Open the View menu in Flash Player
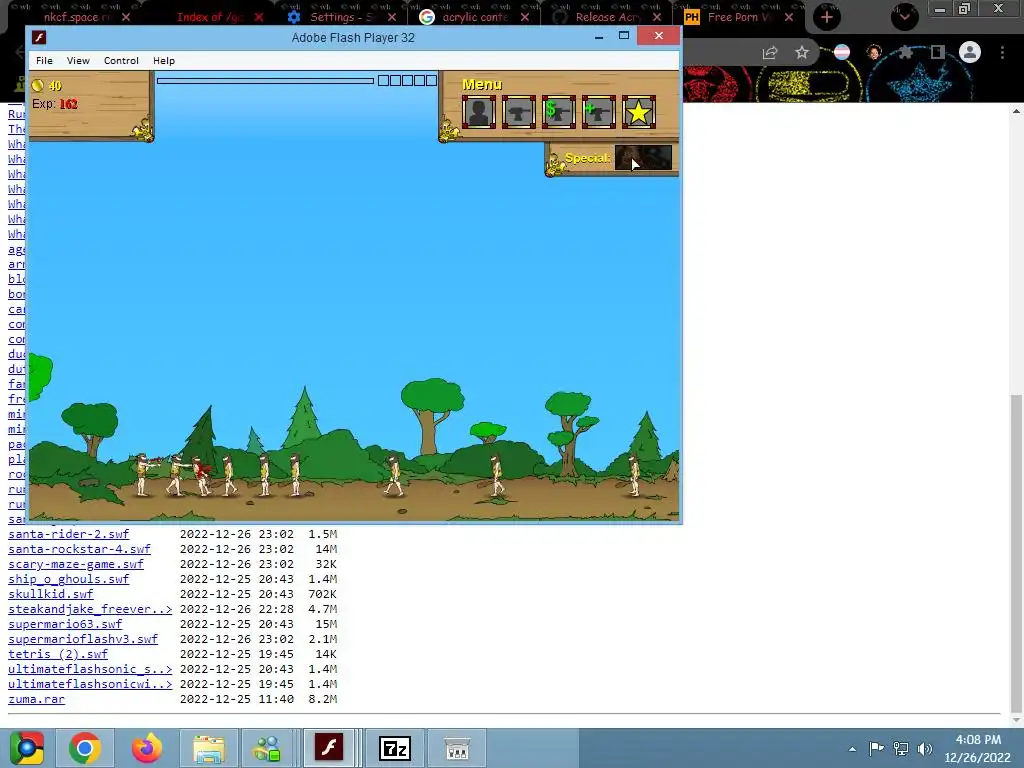The width and height of the screenshot is (1024, 768). point(78,60)
